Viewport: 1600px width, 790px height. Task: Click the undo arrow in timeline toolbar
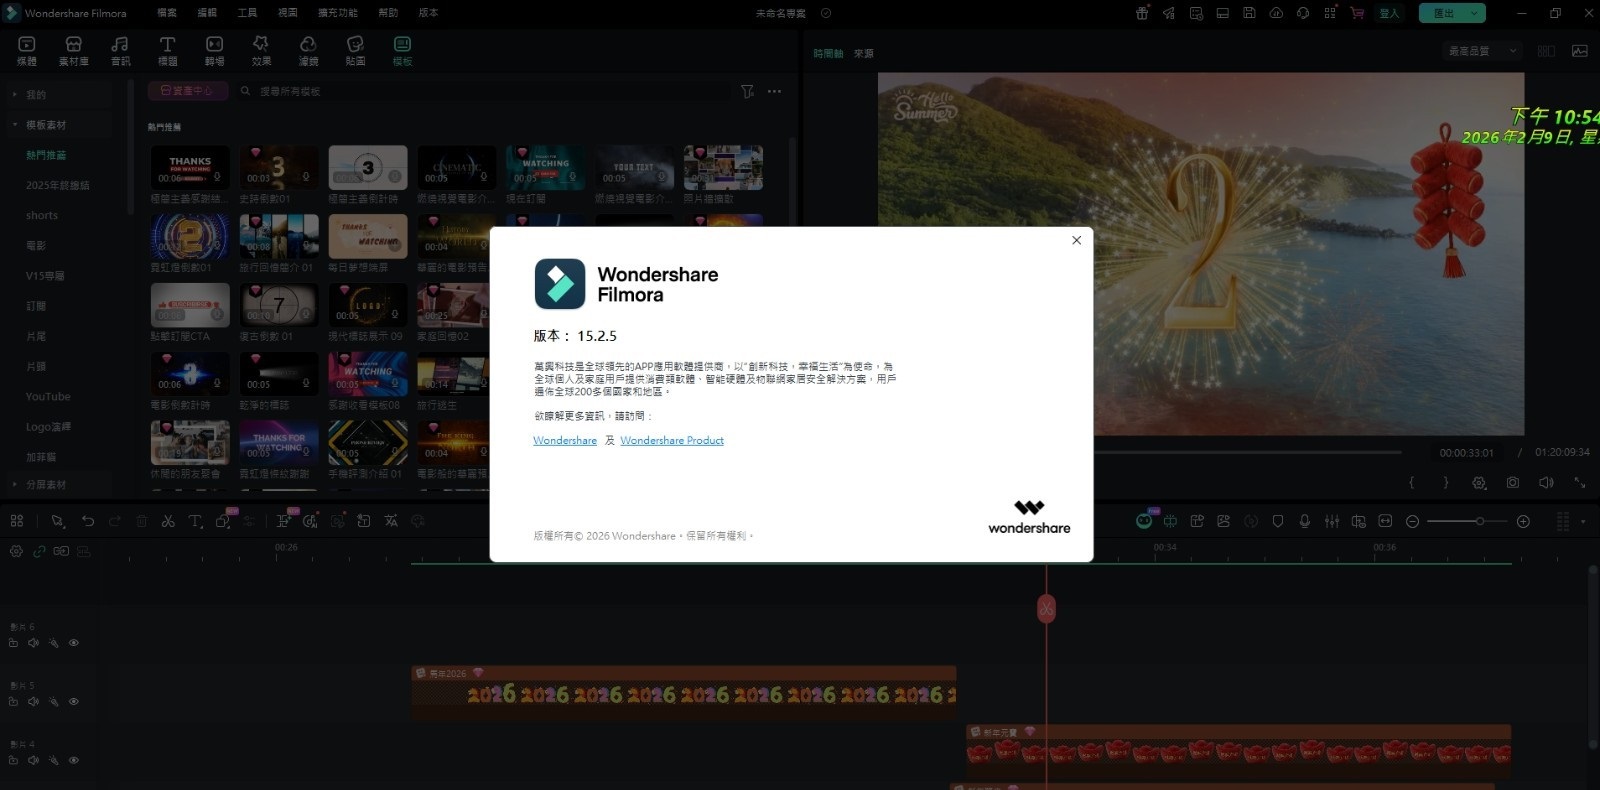tap(88, 521)
